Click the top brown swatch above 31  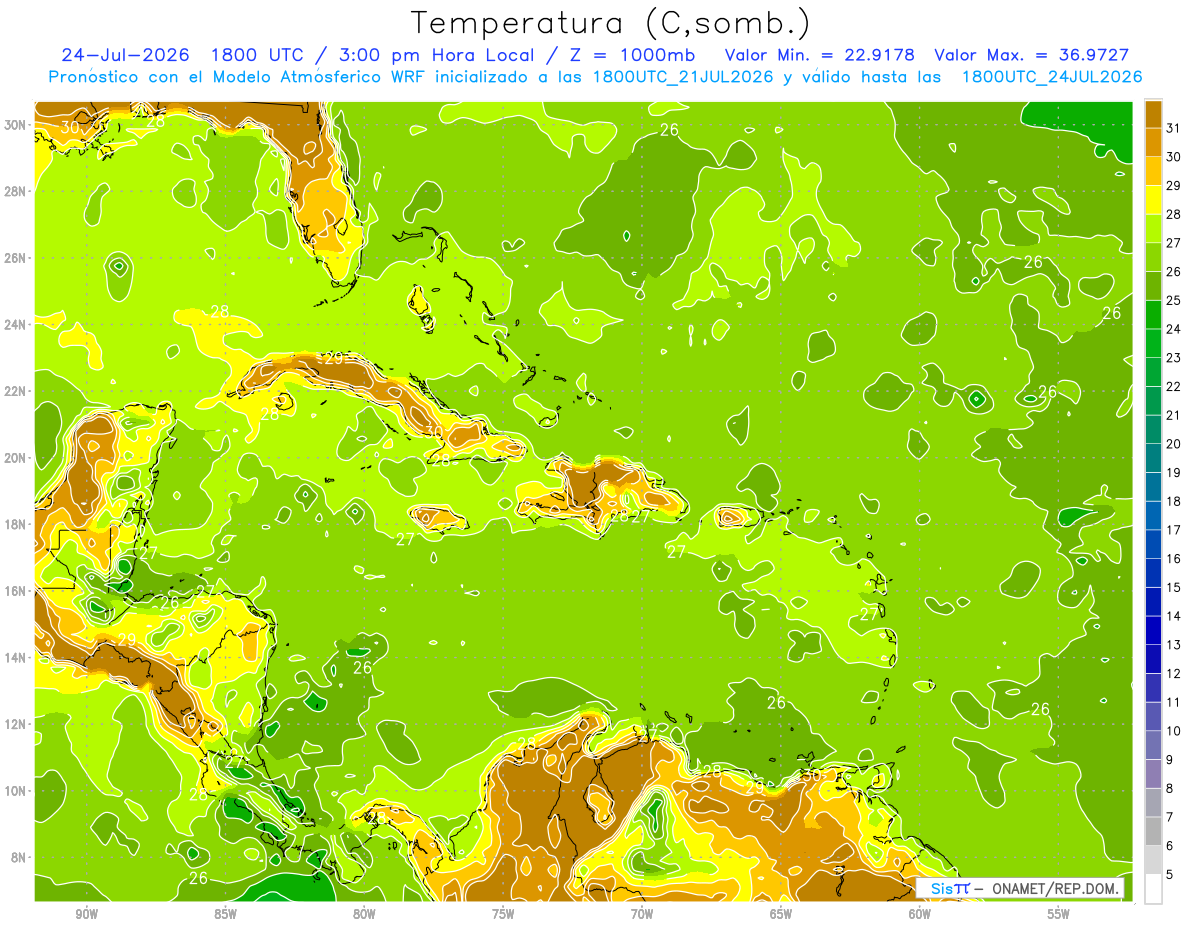pyautogui.click(x=1153, y=113)
